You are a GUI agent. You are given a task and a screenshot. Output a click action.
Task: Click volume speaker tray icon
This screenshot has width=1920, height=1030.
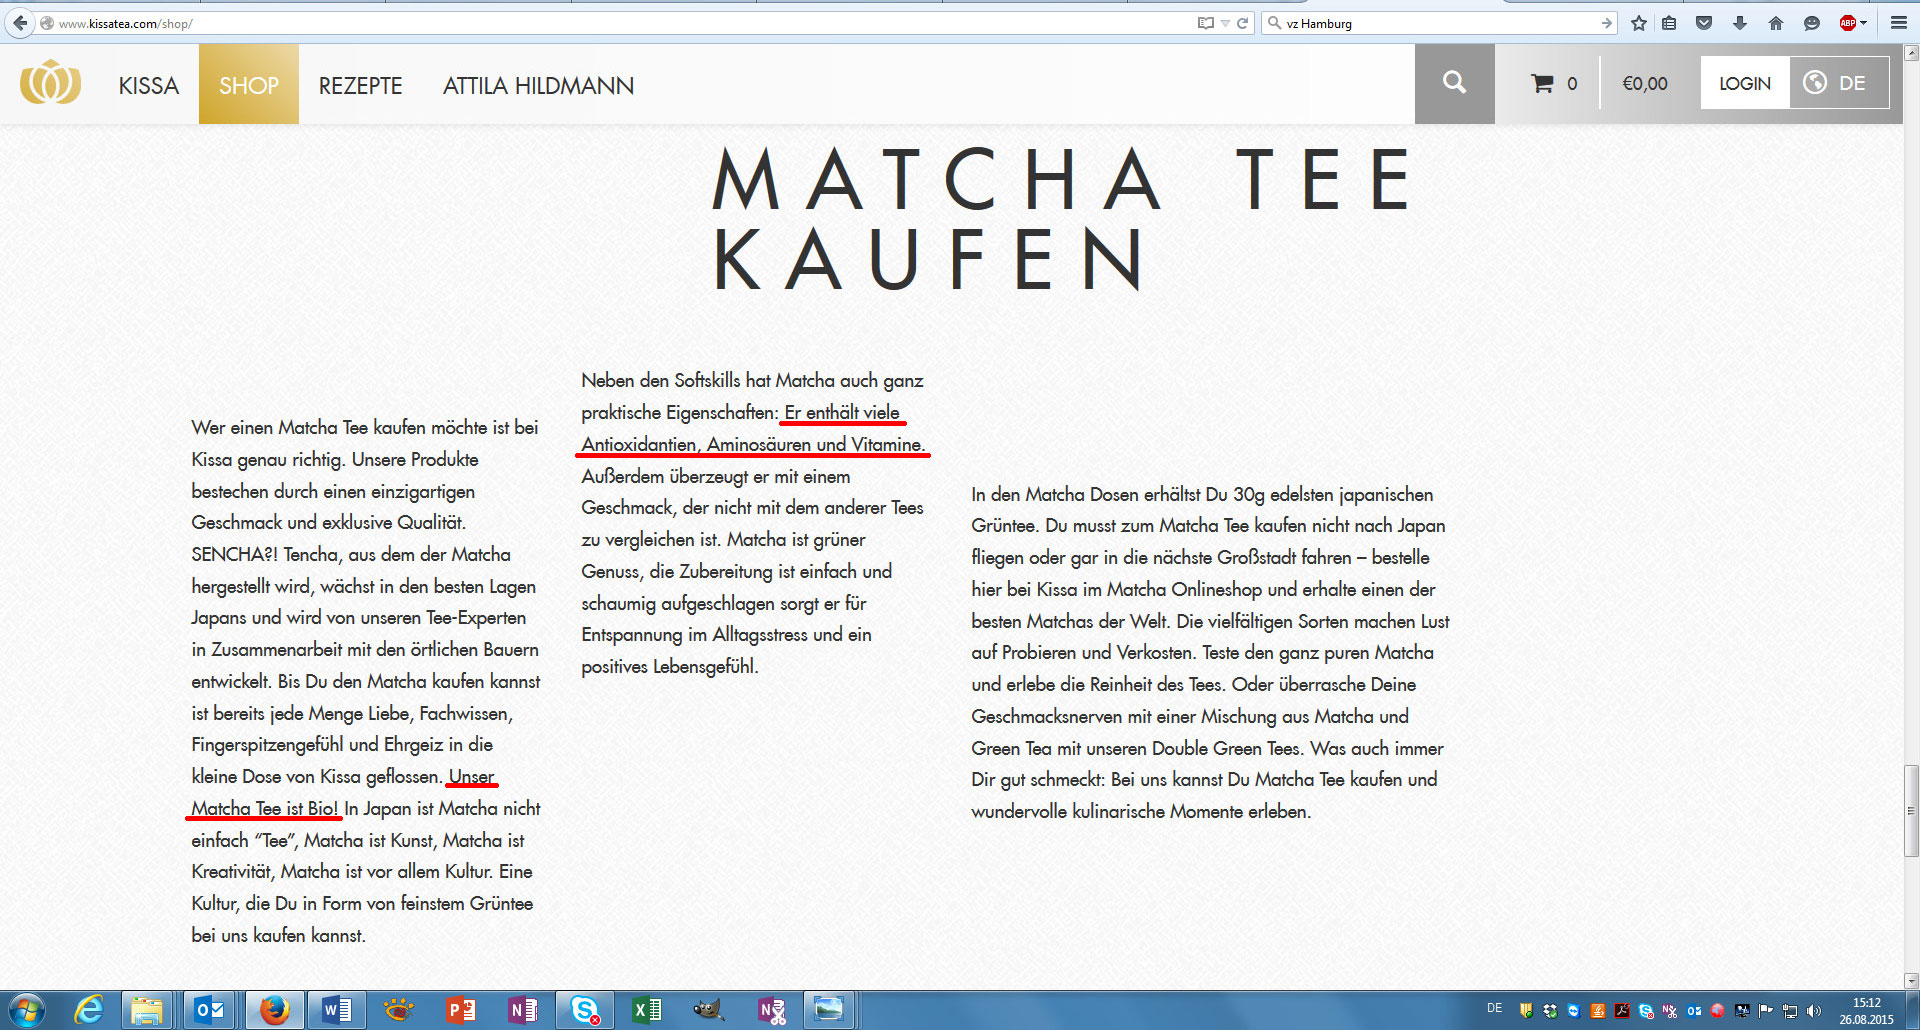[x=1813, y=1011]
